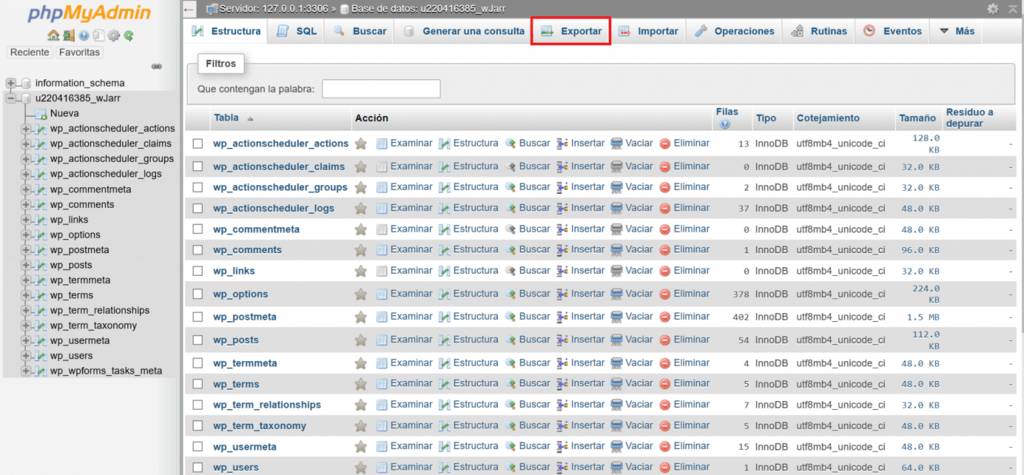Add wp_actionscheduler_actions to favorites star
Screen dimensions: 1024x475
point(360,143)
